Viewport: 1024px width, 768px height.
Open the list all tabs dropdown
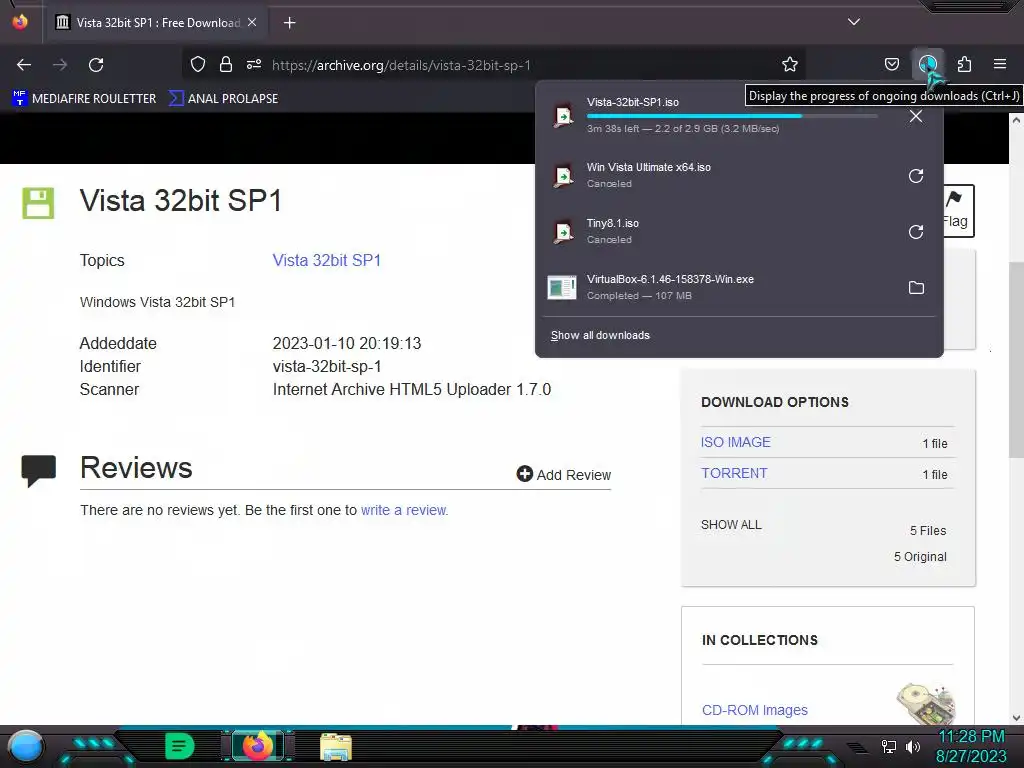click(x=853, y=22)
